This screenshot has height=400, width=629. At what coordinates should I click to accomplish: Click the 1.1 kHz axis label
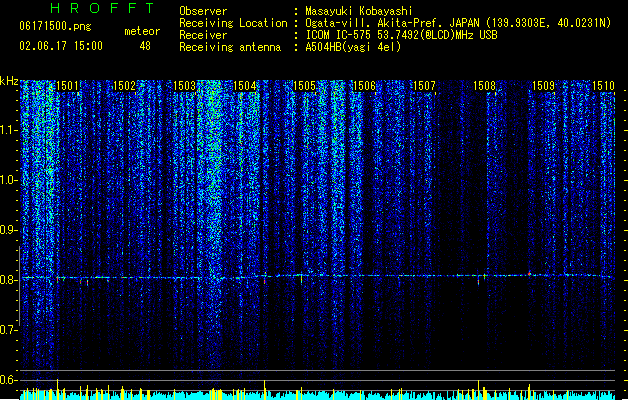point(9,130)
